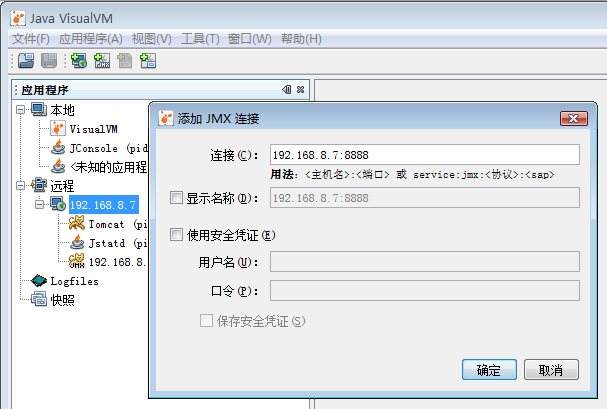Viewport: 607px width, 409px height.
Task: Click the 连接 input field
Action: 425,155
